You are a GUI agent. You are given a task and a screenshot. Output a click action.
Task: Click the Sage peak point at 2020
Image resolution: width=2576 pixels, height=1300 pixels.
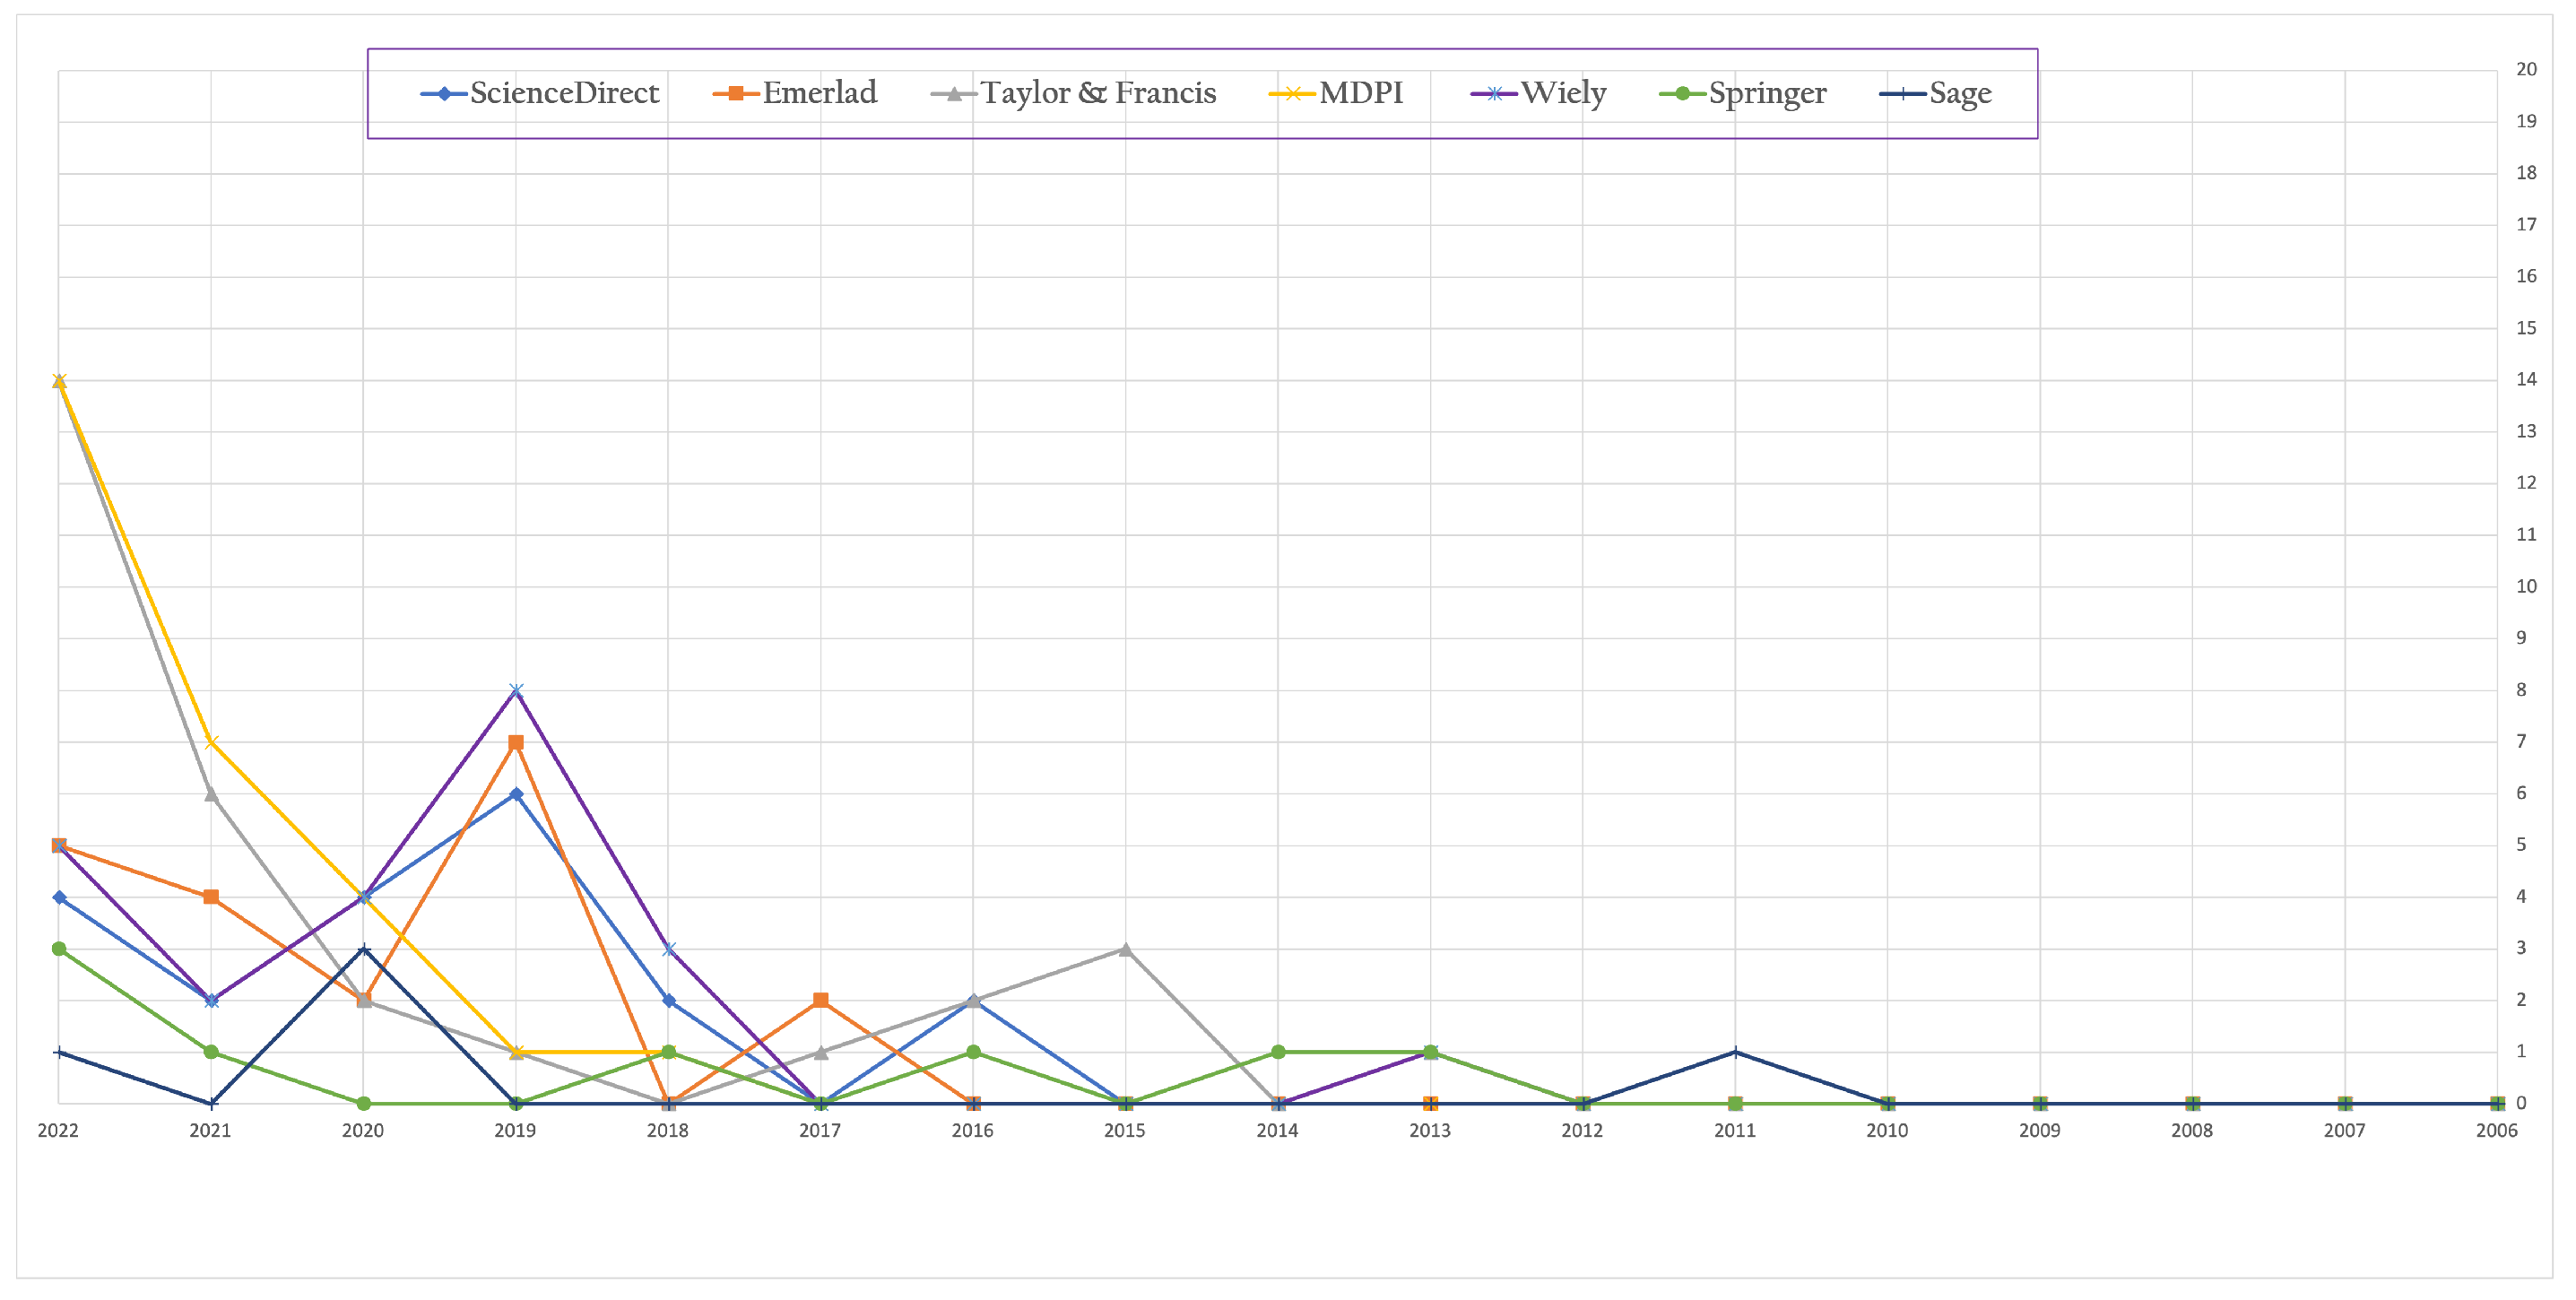tap(364, 949)
